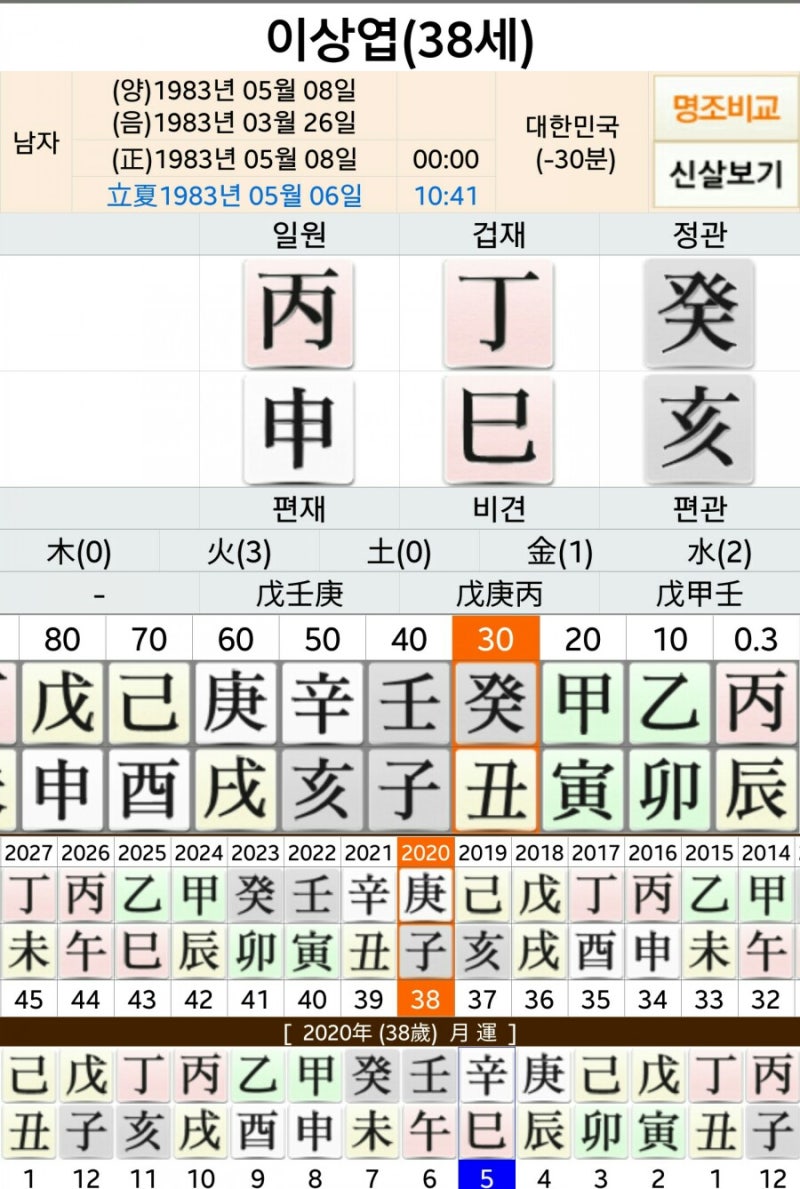Choose the age 40 daeun header
This screenshot has width=800, height=1189.
click(x=409, y=638)
